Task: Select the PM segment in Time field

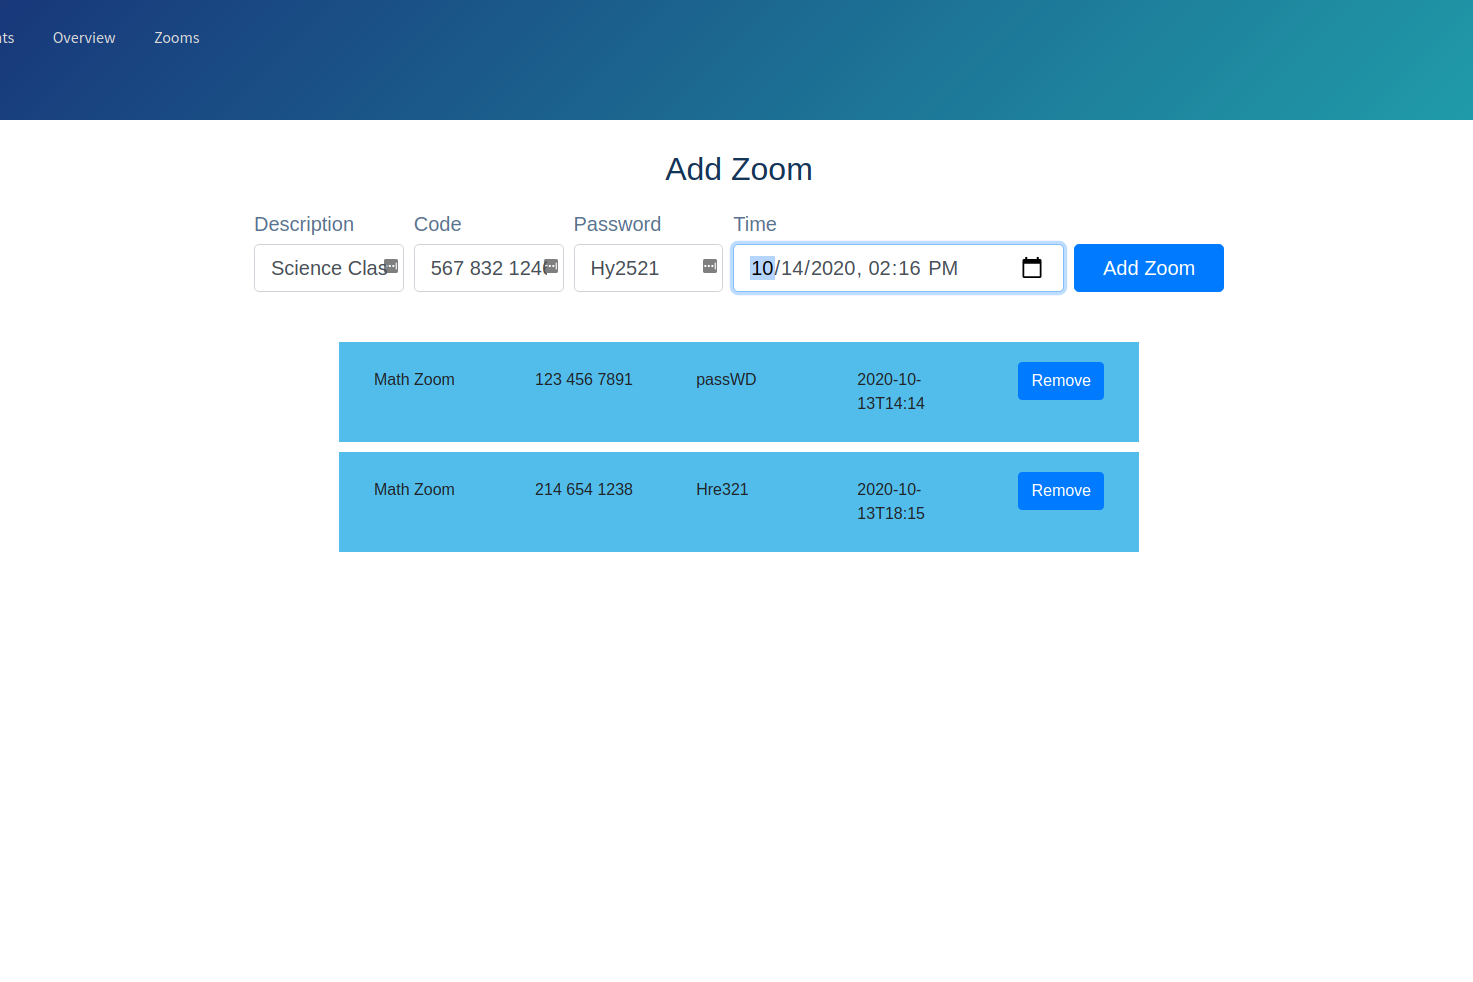Action: coord(943,268)
